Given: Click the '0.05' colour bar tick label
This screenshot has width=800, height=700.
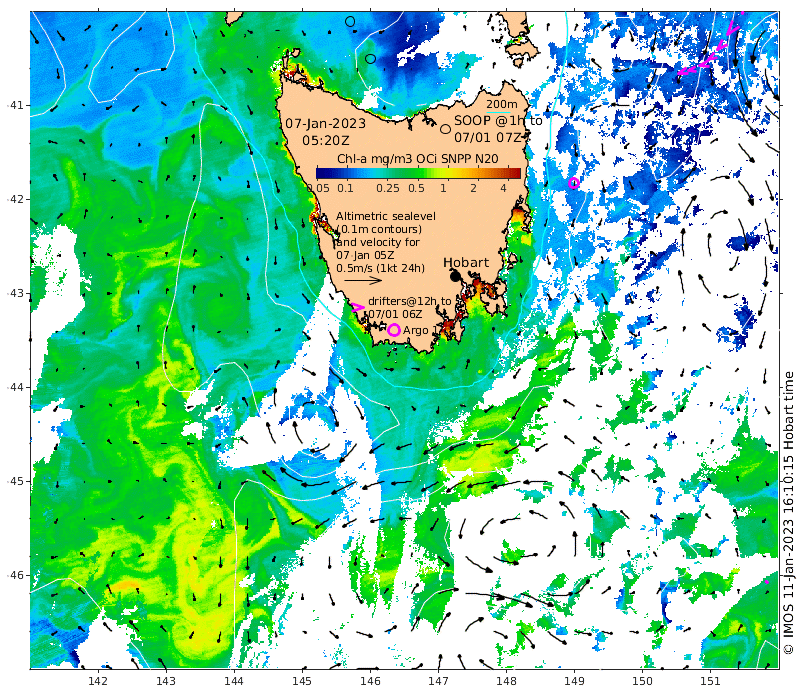Looking at the screenshot, I should point(318,188).
